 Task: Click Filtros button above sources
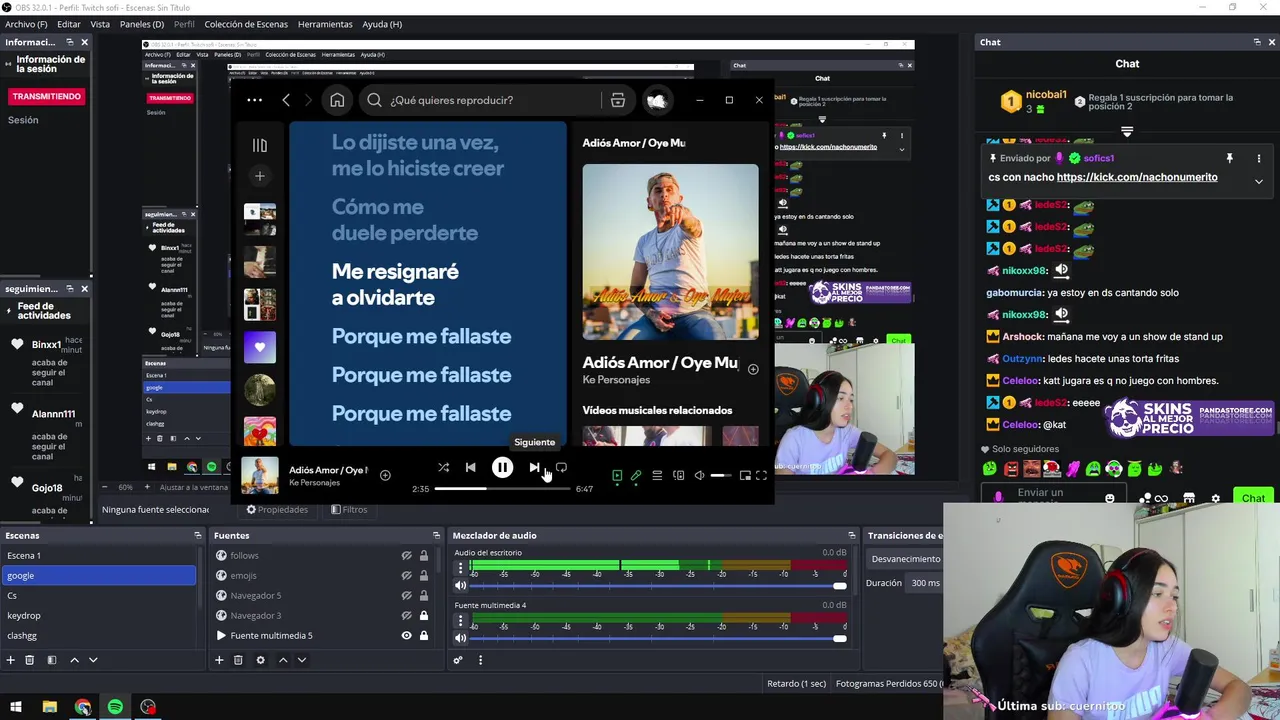click(349, 510)
